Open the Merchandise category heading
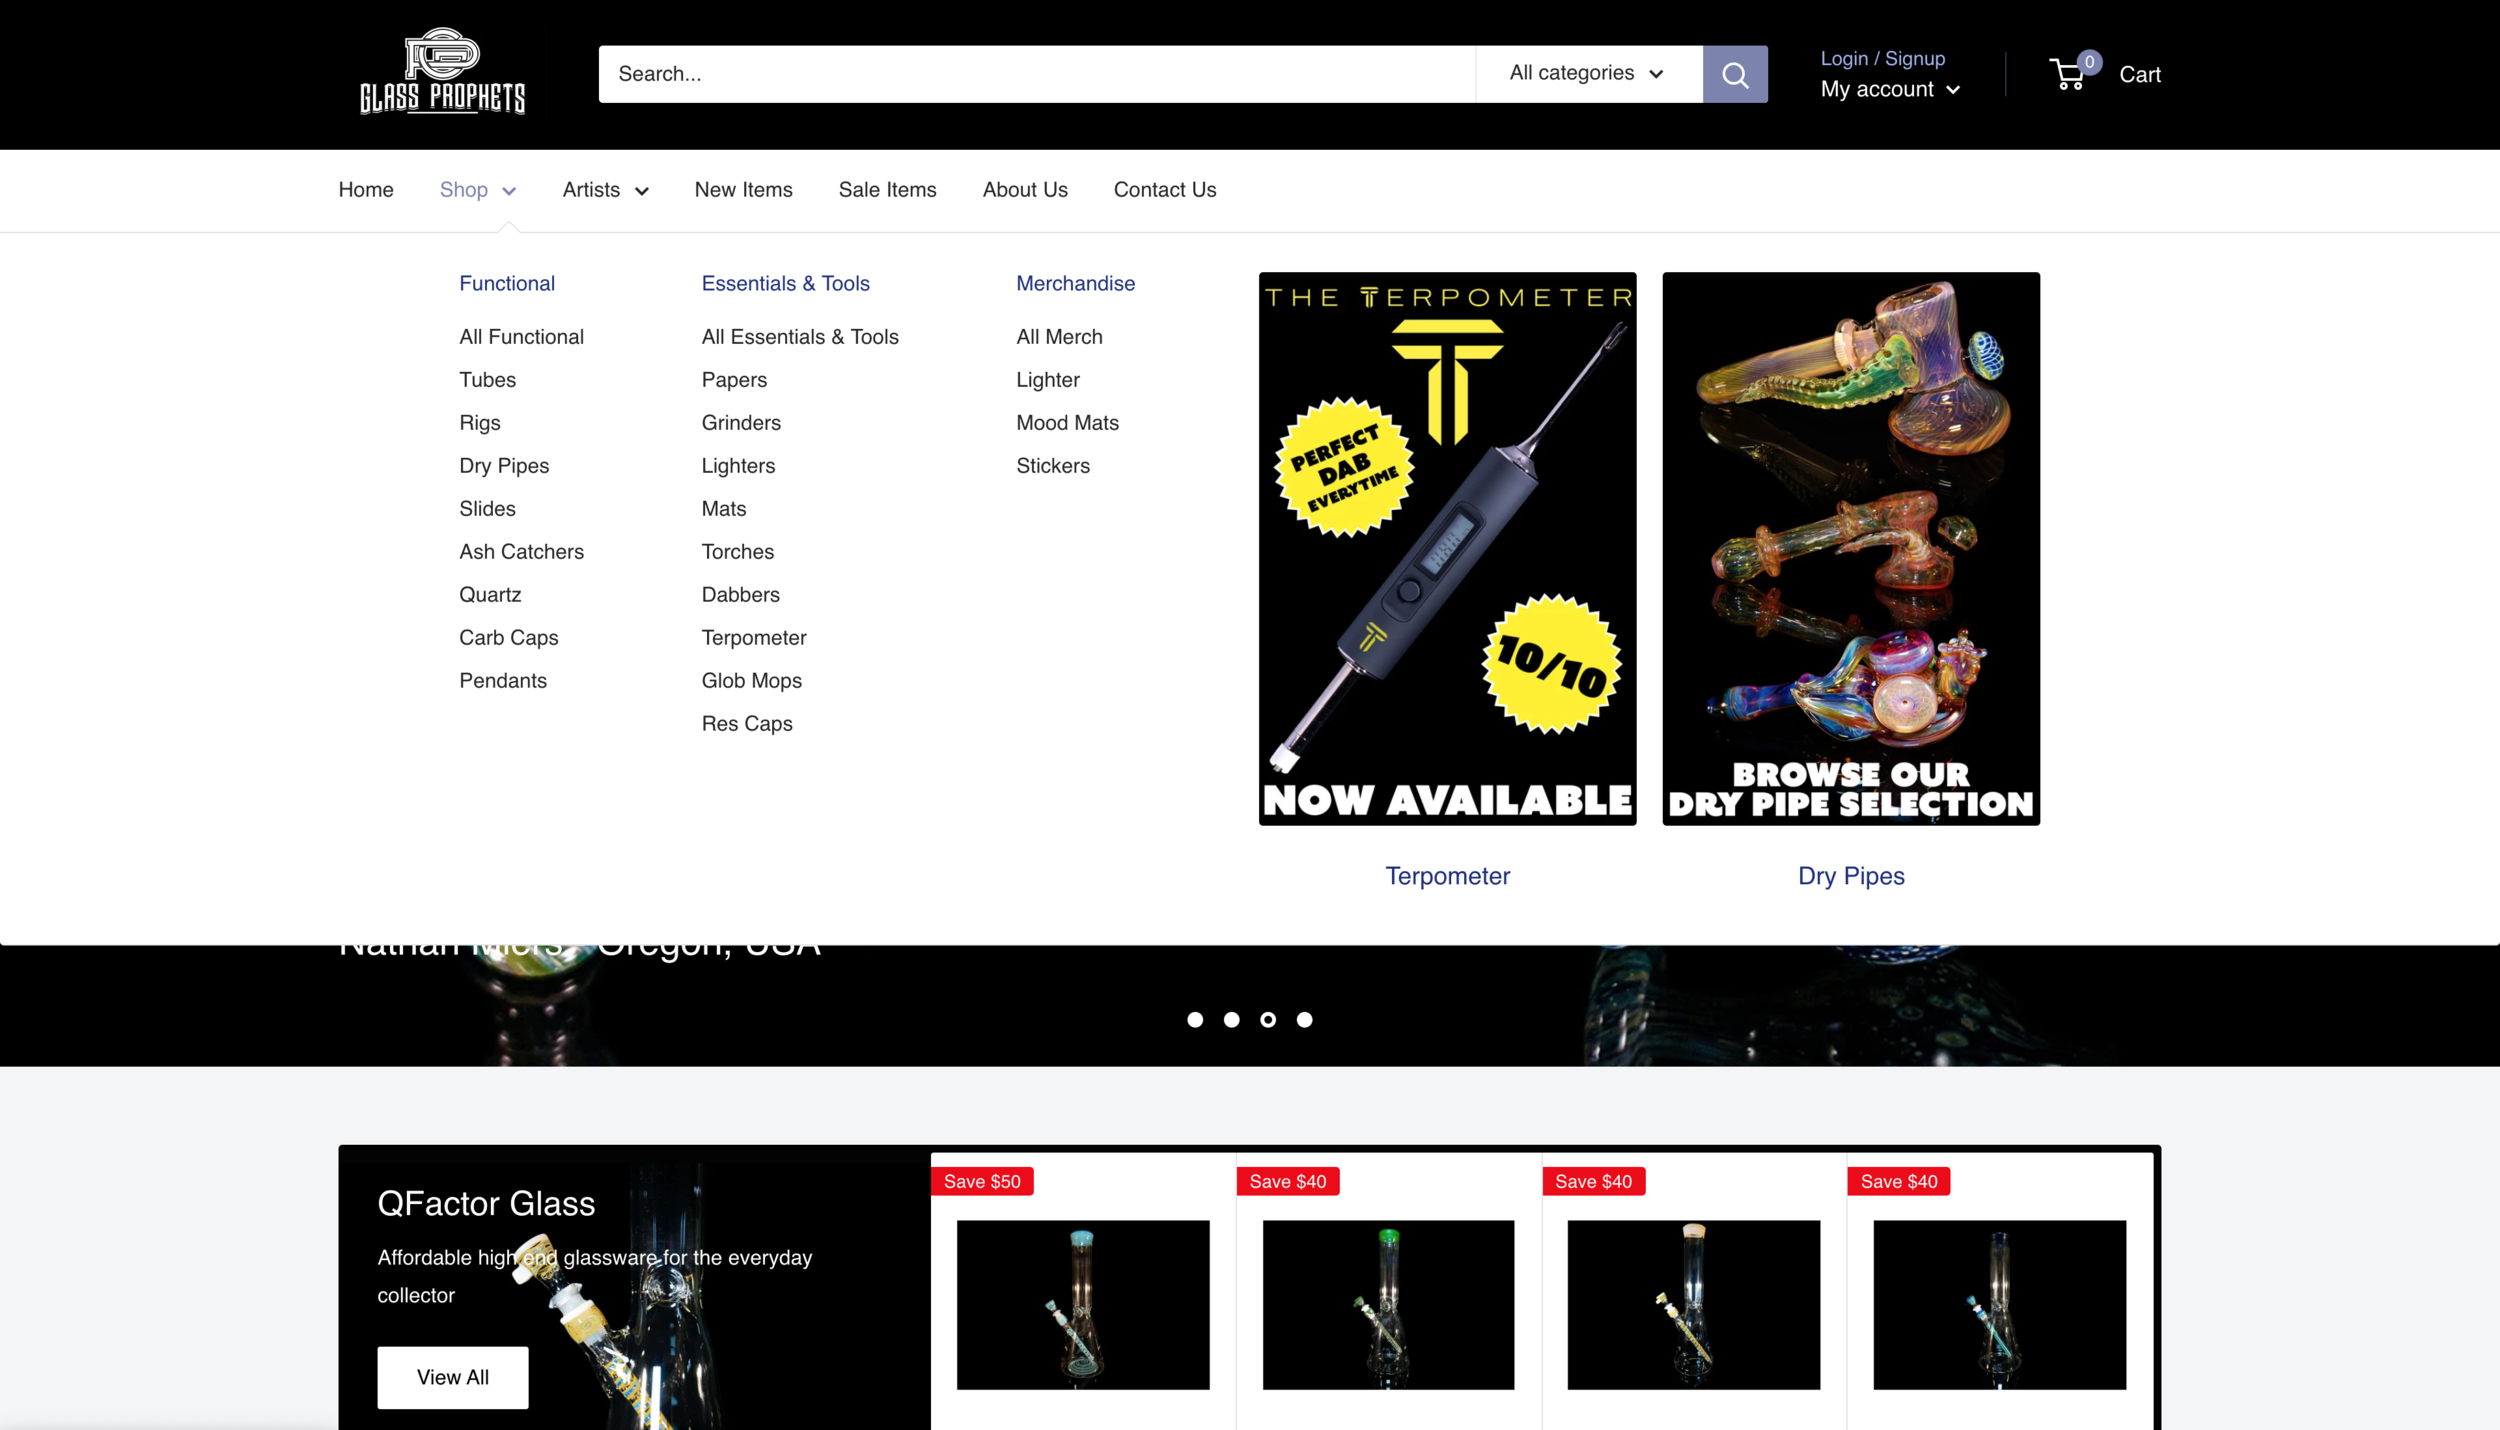 1075,284
